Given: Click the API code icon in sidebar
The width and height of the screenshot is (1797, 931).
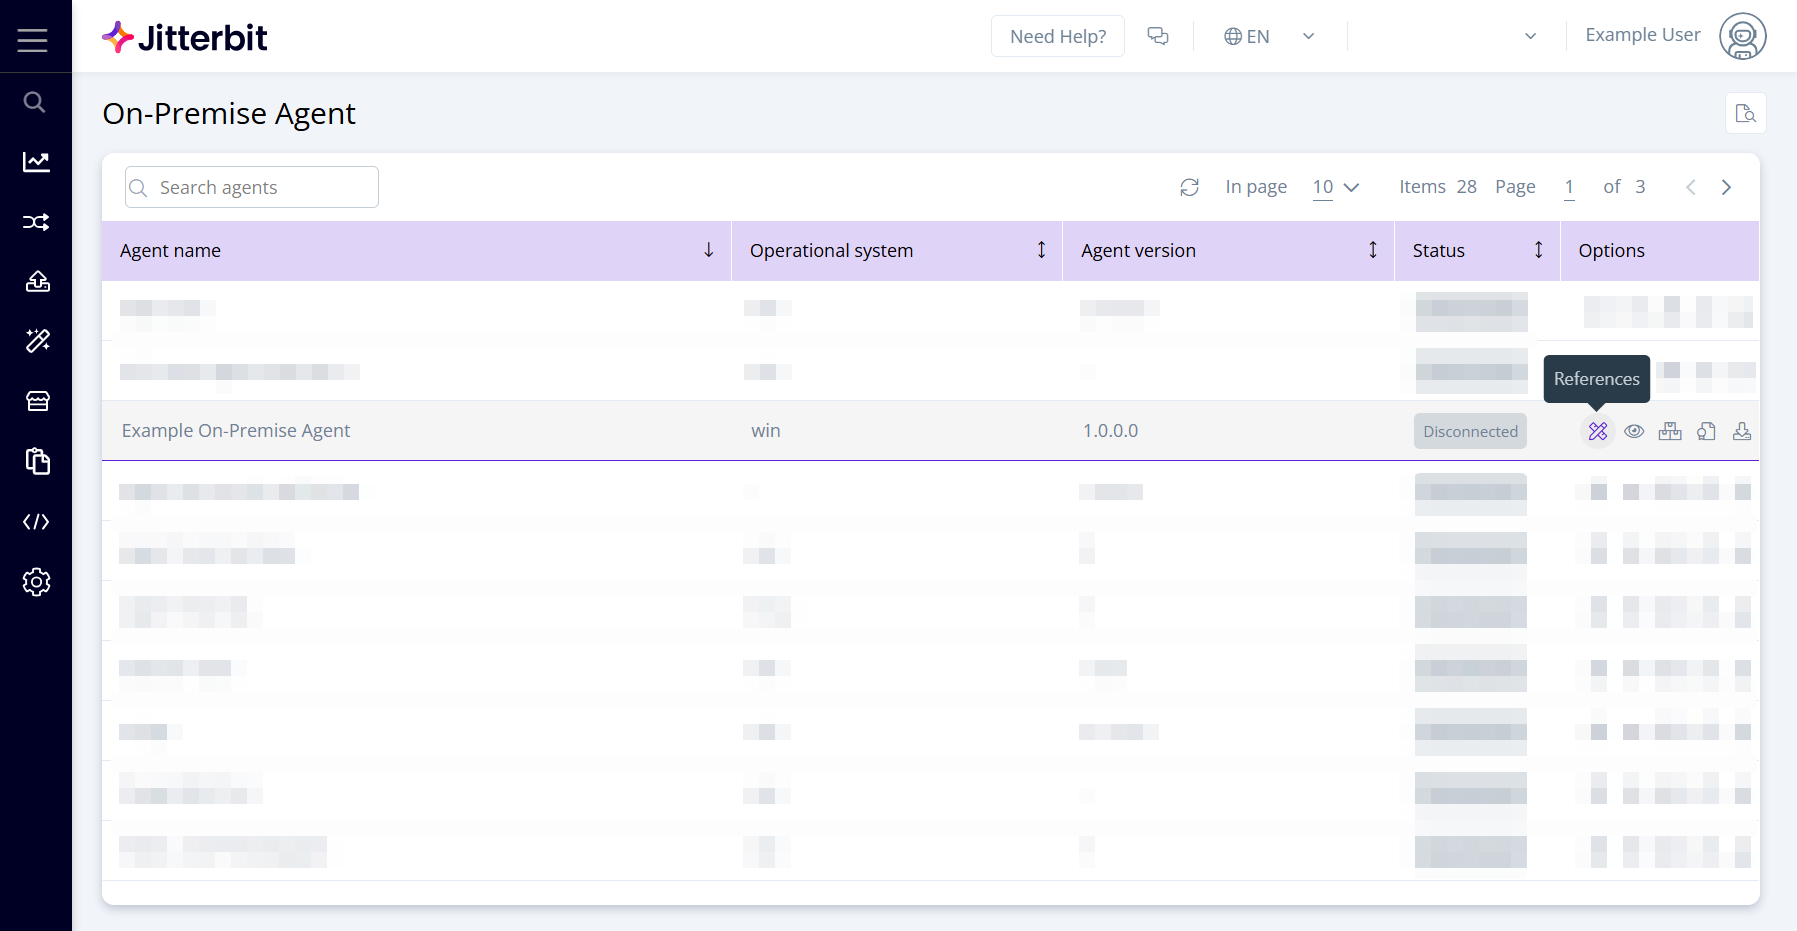Looking at the screenshot, I should point(37,521).
